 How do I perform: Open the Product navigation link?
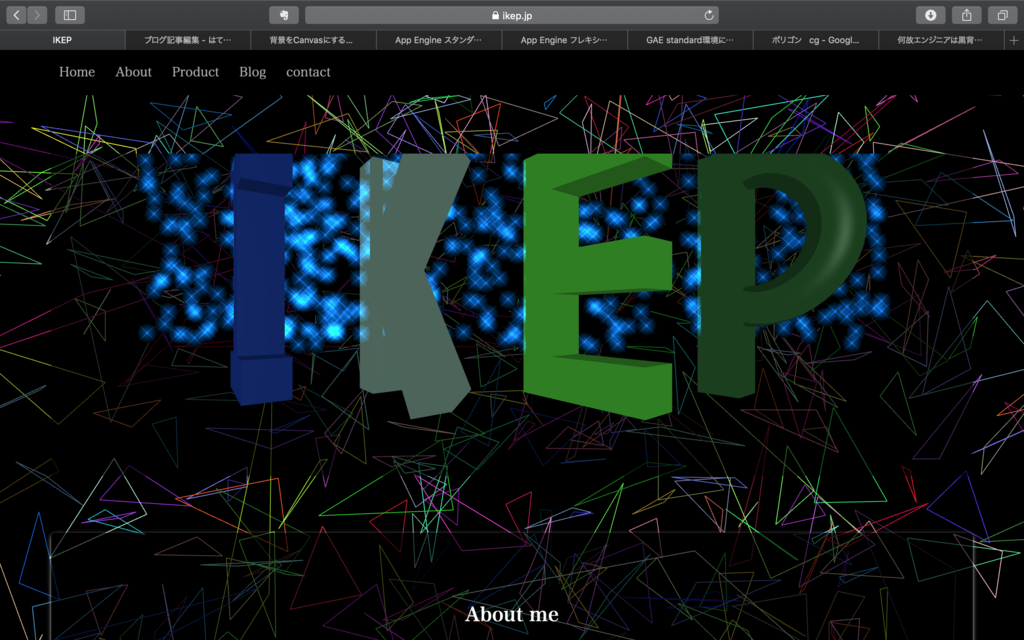[x=195, y=72]
